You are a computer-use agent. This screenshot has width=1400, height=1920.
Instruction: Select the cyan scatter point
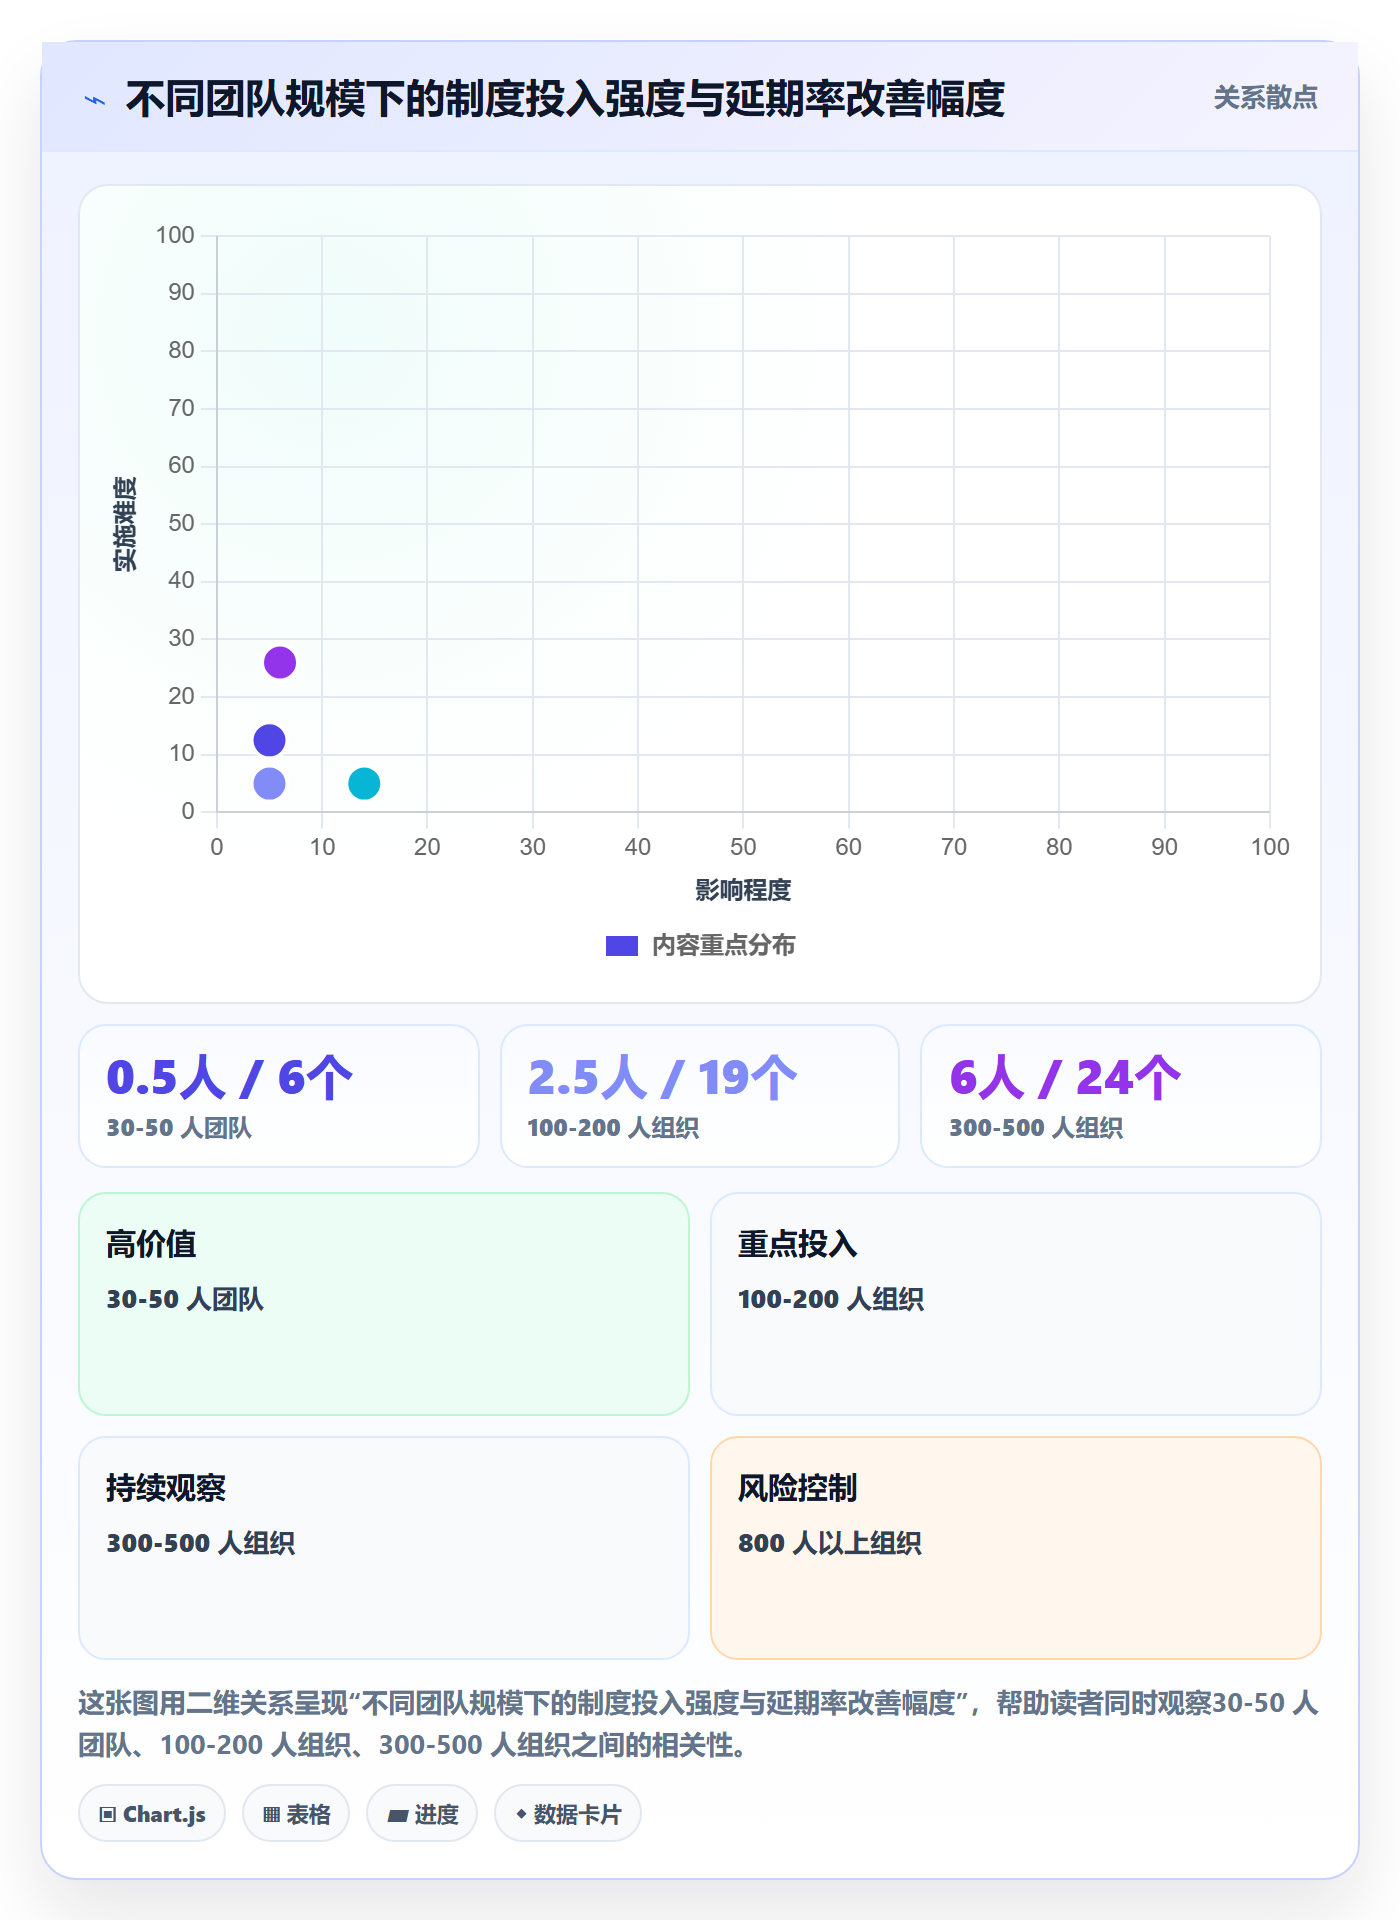point(364,783)
